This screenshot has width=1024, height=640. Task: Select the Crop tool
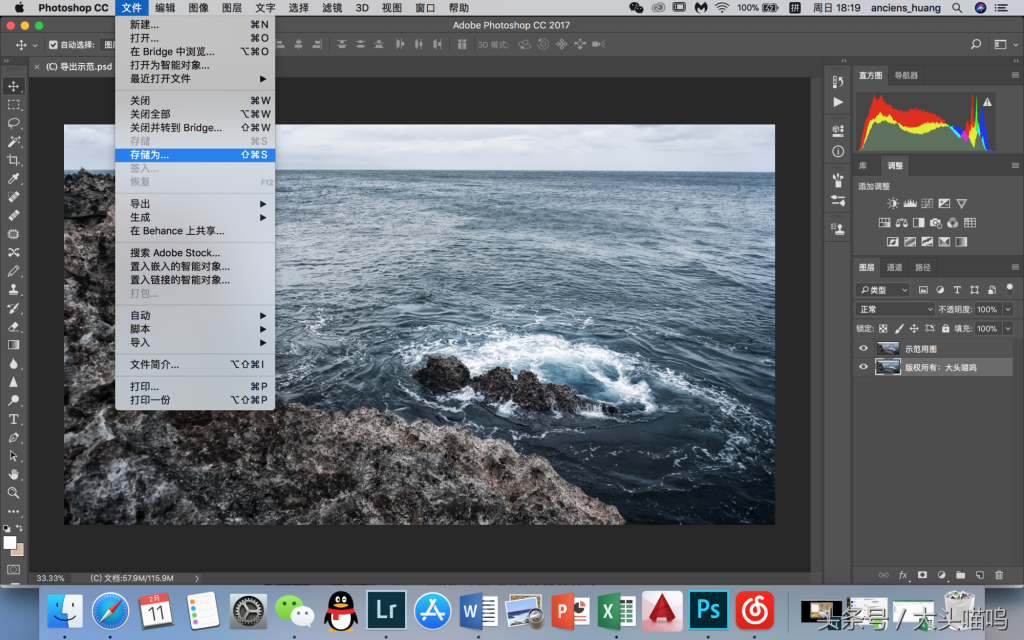point(13,160)
